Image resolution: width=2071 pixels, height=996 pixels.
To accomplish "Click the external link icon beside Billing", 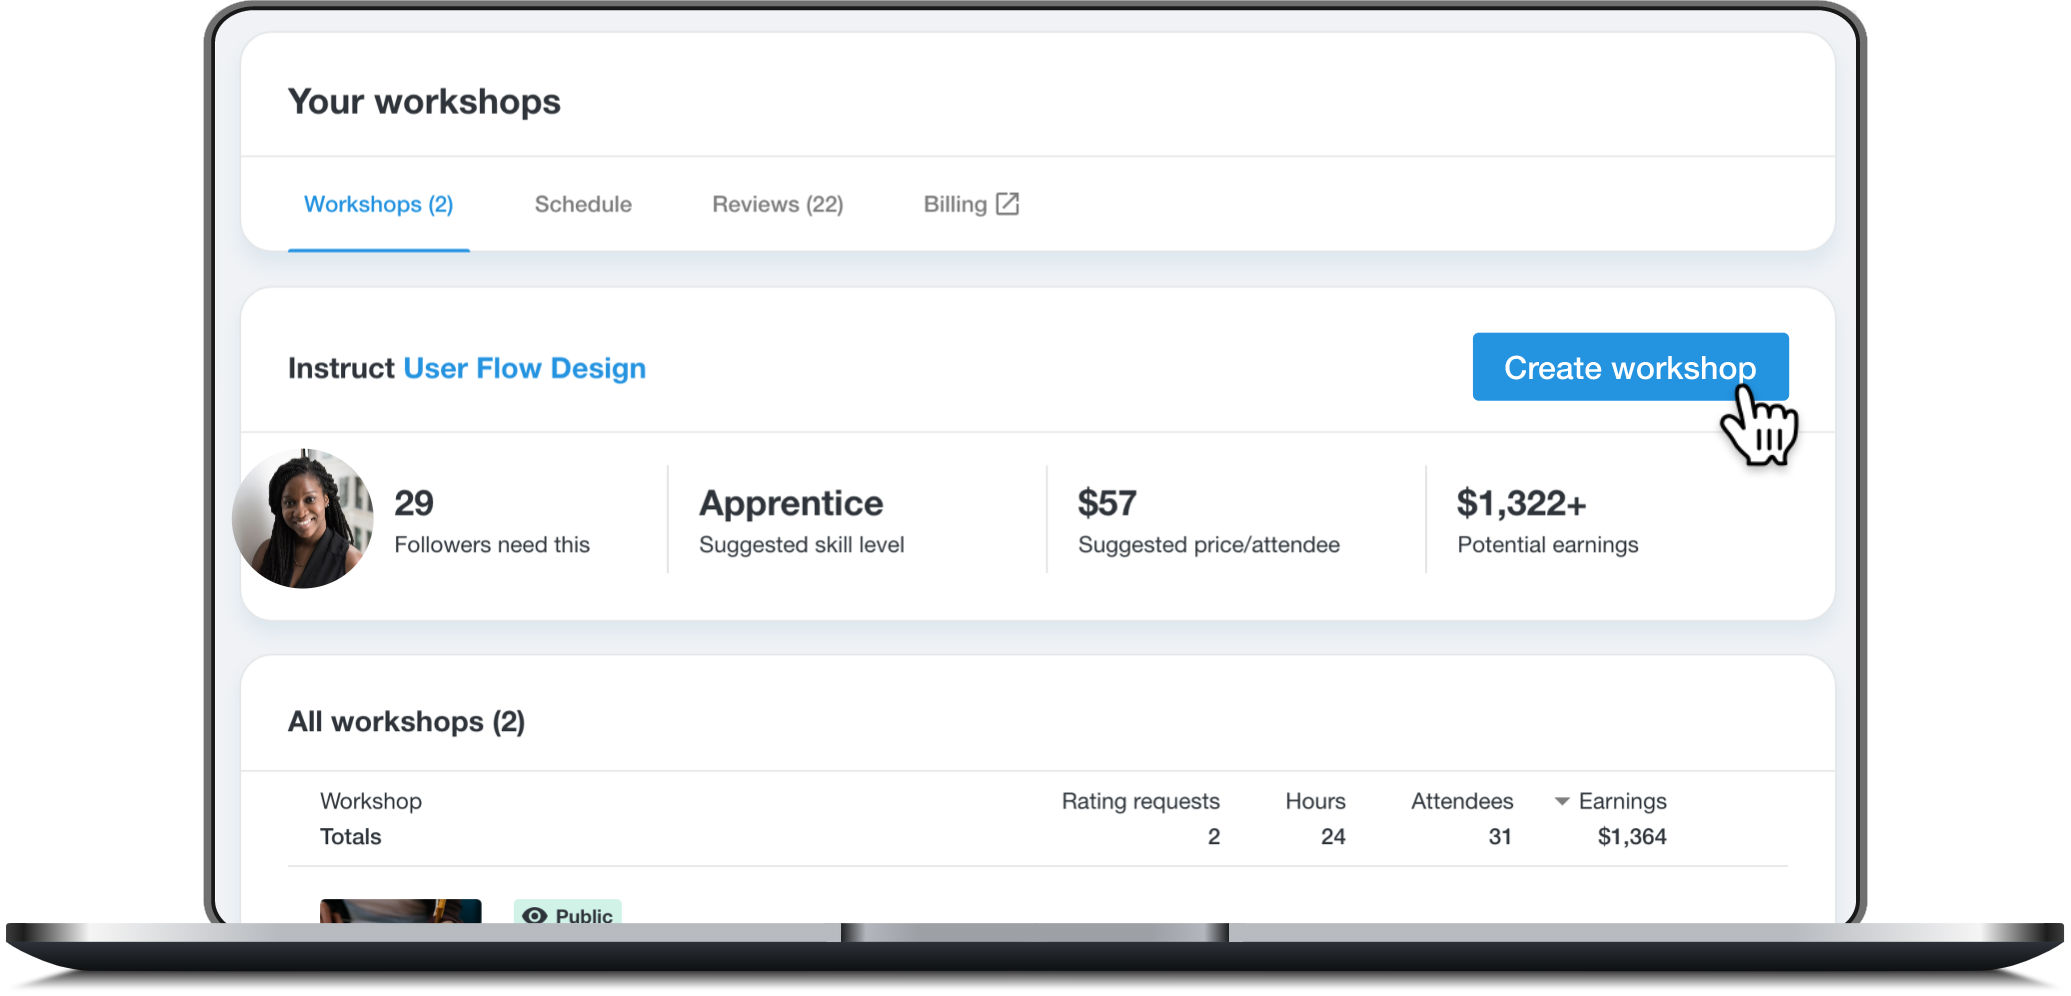I will click(x=1007, y=204).
